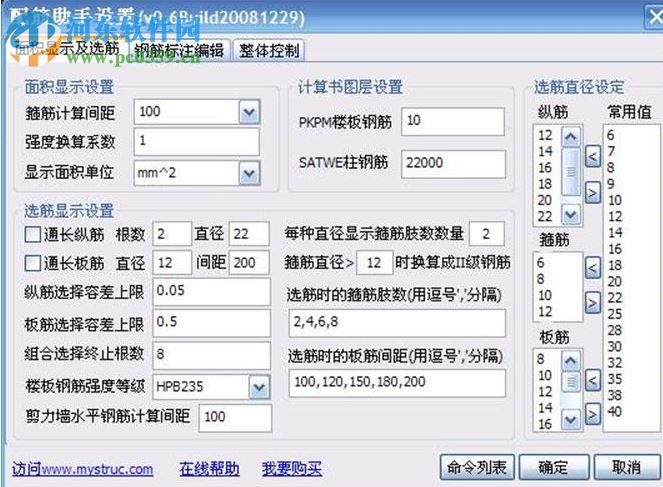Click the PKPM楼板钢筋 input field
The height and width of the screenshot is (487, 663).
click(453, 121)
